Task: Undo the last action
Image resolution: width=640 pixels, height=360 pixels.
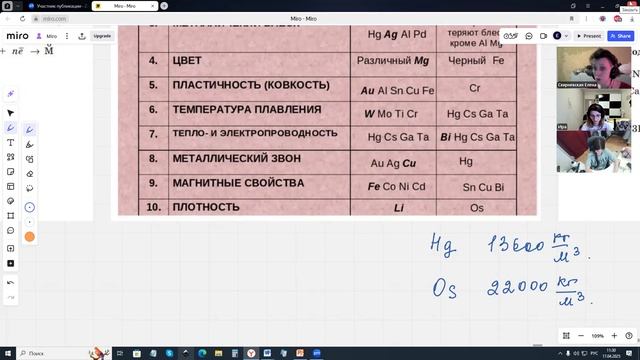Action: coord(11,282)
